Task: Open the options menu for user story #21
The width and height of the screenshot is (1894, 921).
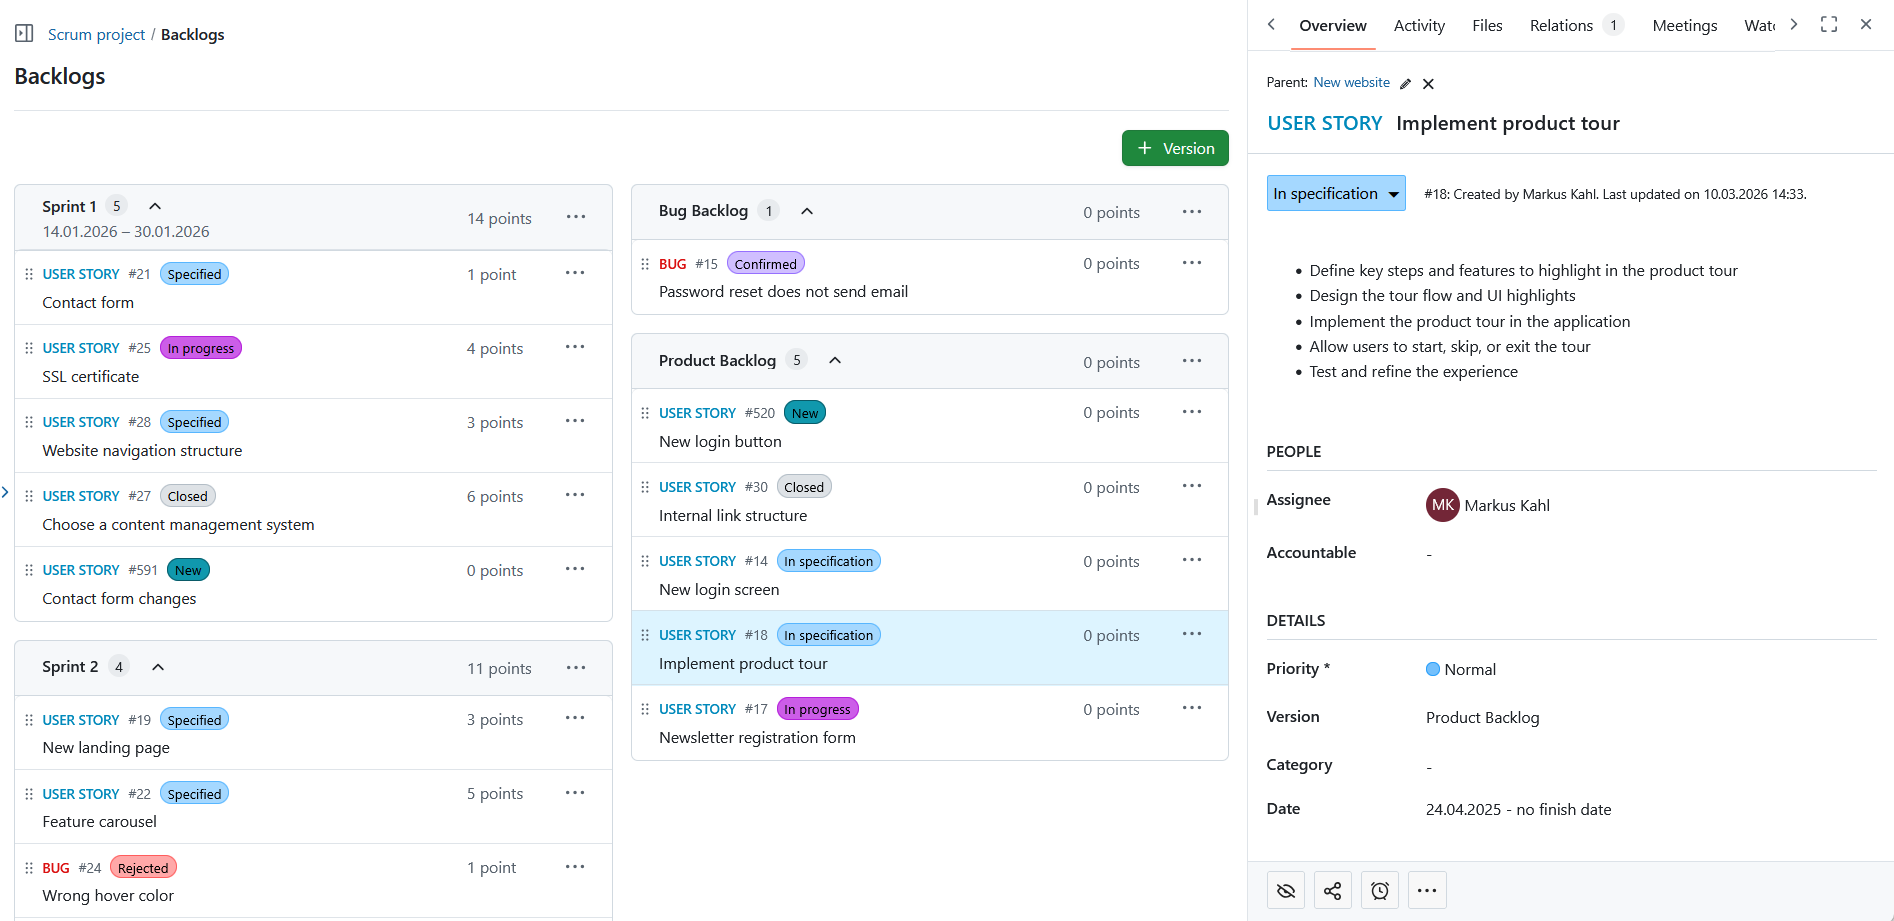Action: (575, 272)
